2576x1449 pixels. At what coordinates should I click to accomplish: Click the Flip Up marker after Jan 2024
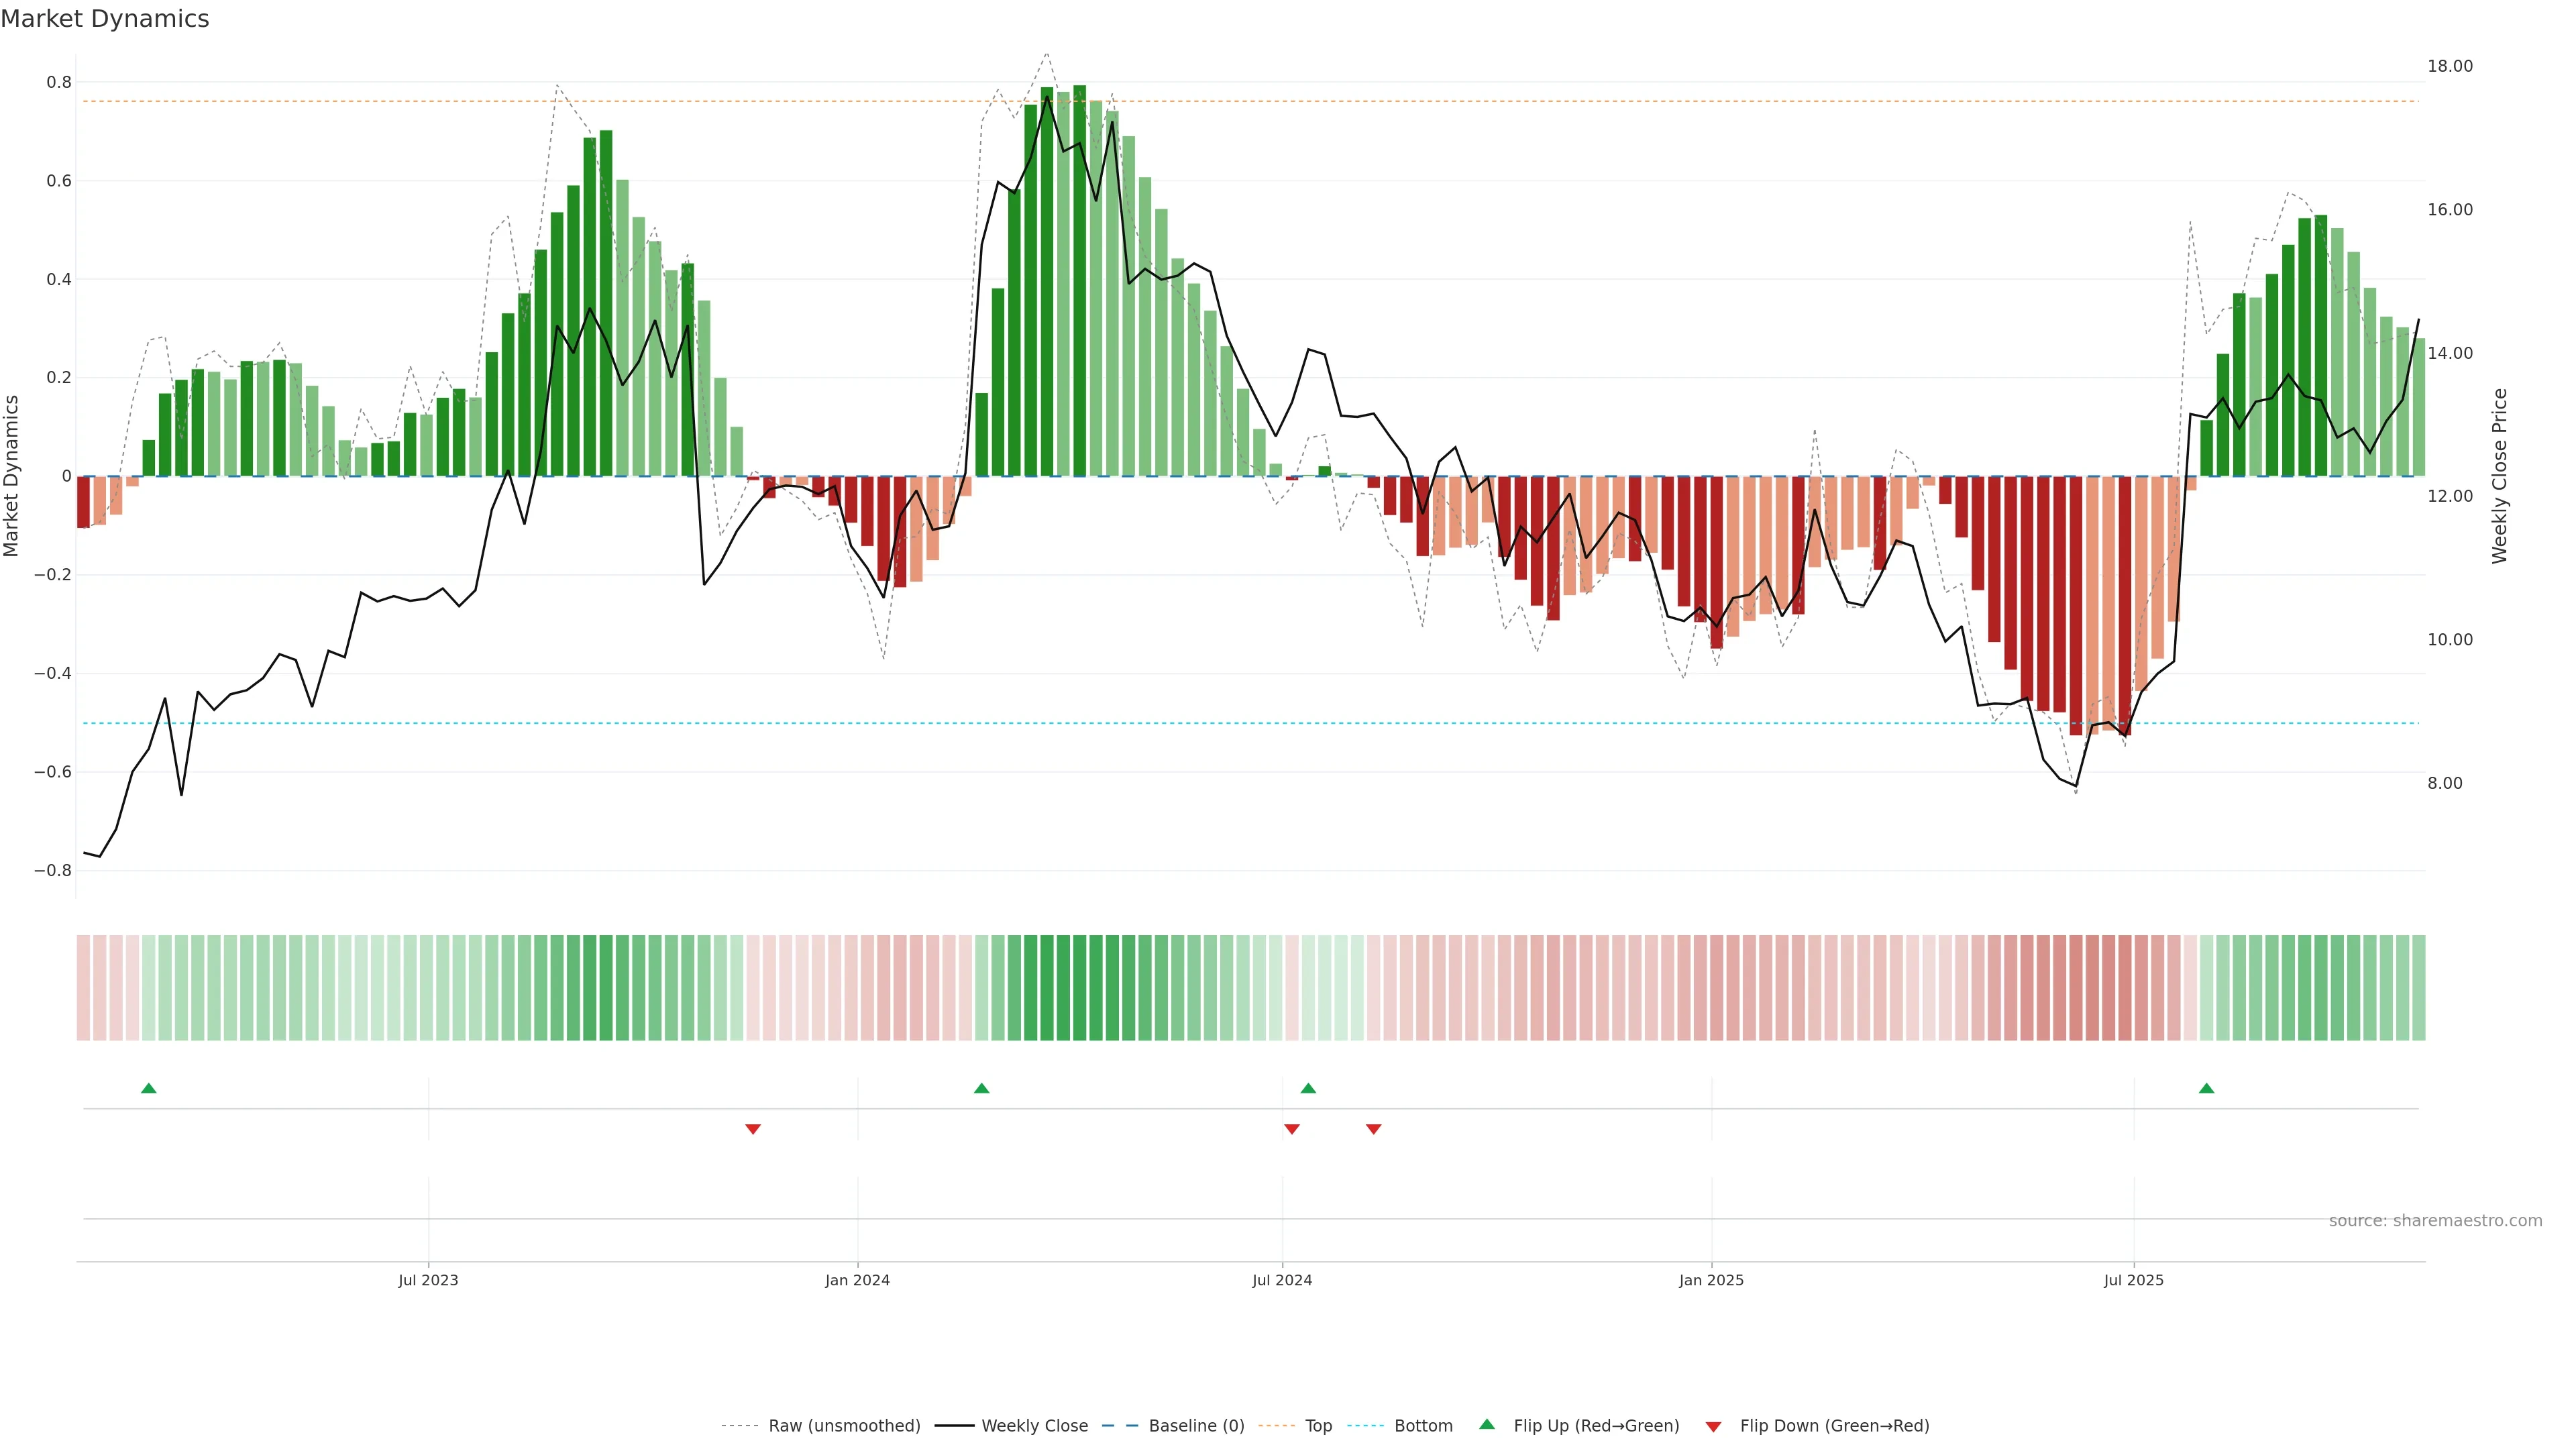981,1088
